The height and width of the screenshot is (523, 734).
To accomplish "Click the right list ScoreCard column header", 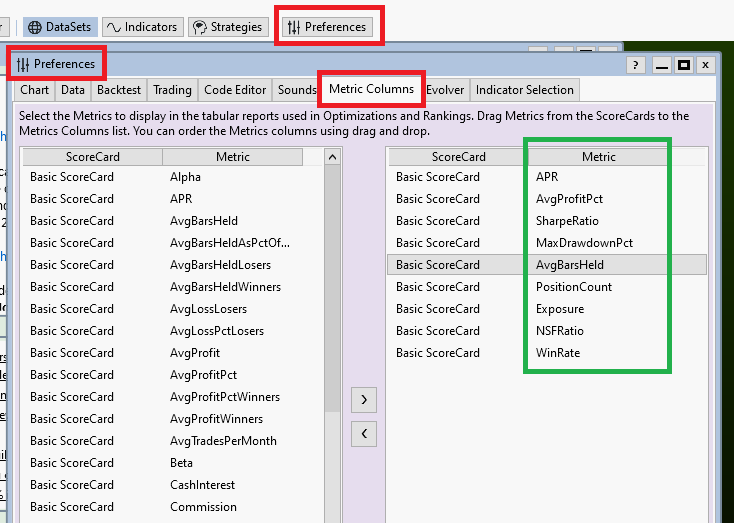I will coord(458,157).
